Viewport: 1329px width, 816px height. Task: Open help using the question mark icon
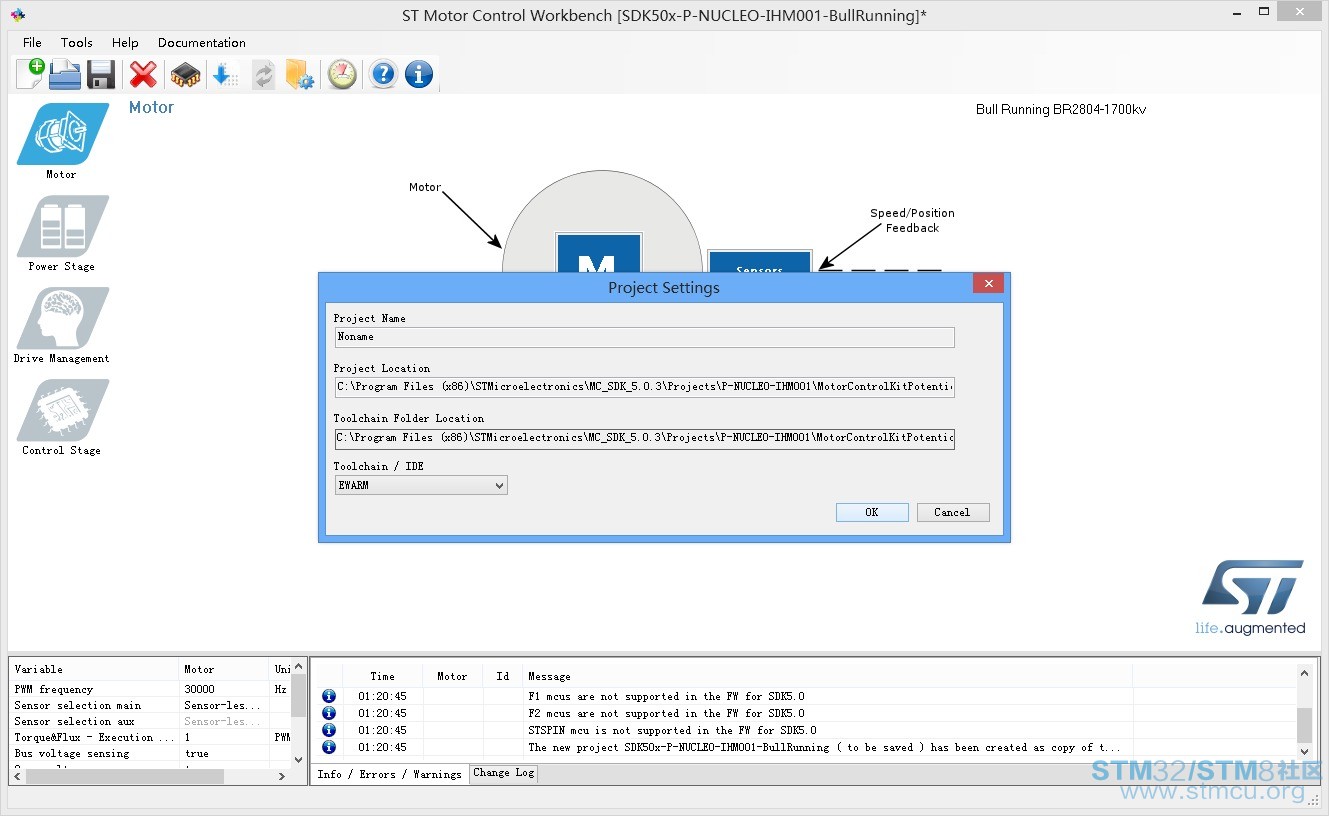pyautogui.click(x=383, y=74)
